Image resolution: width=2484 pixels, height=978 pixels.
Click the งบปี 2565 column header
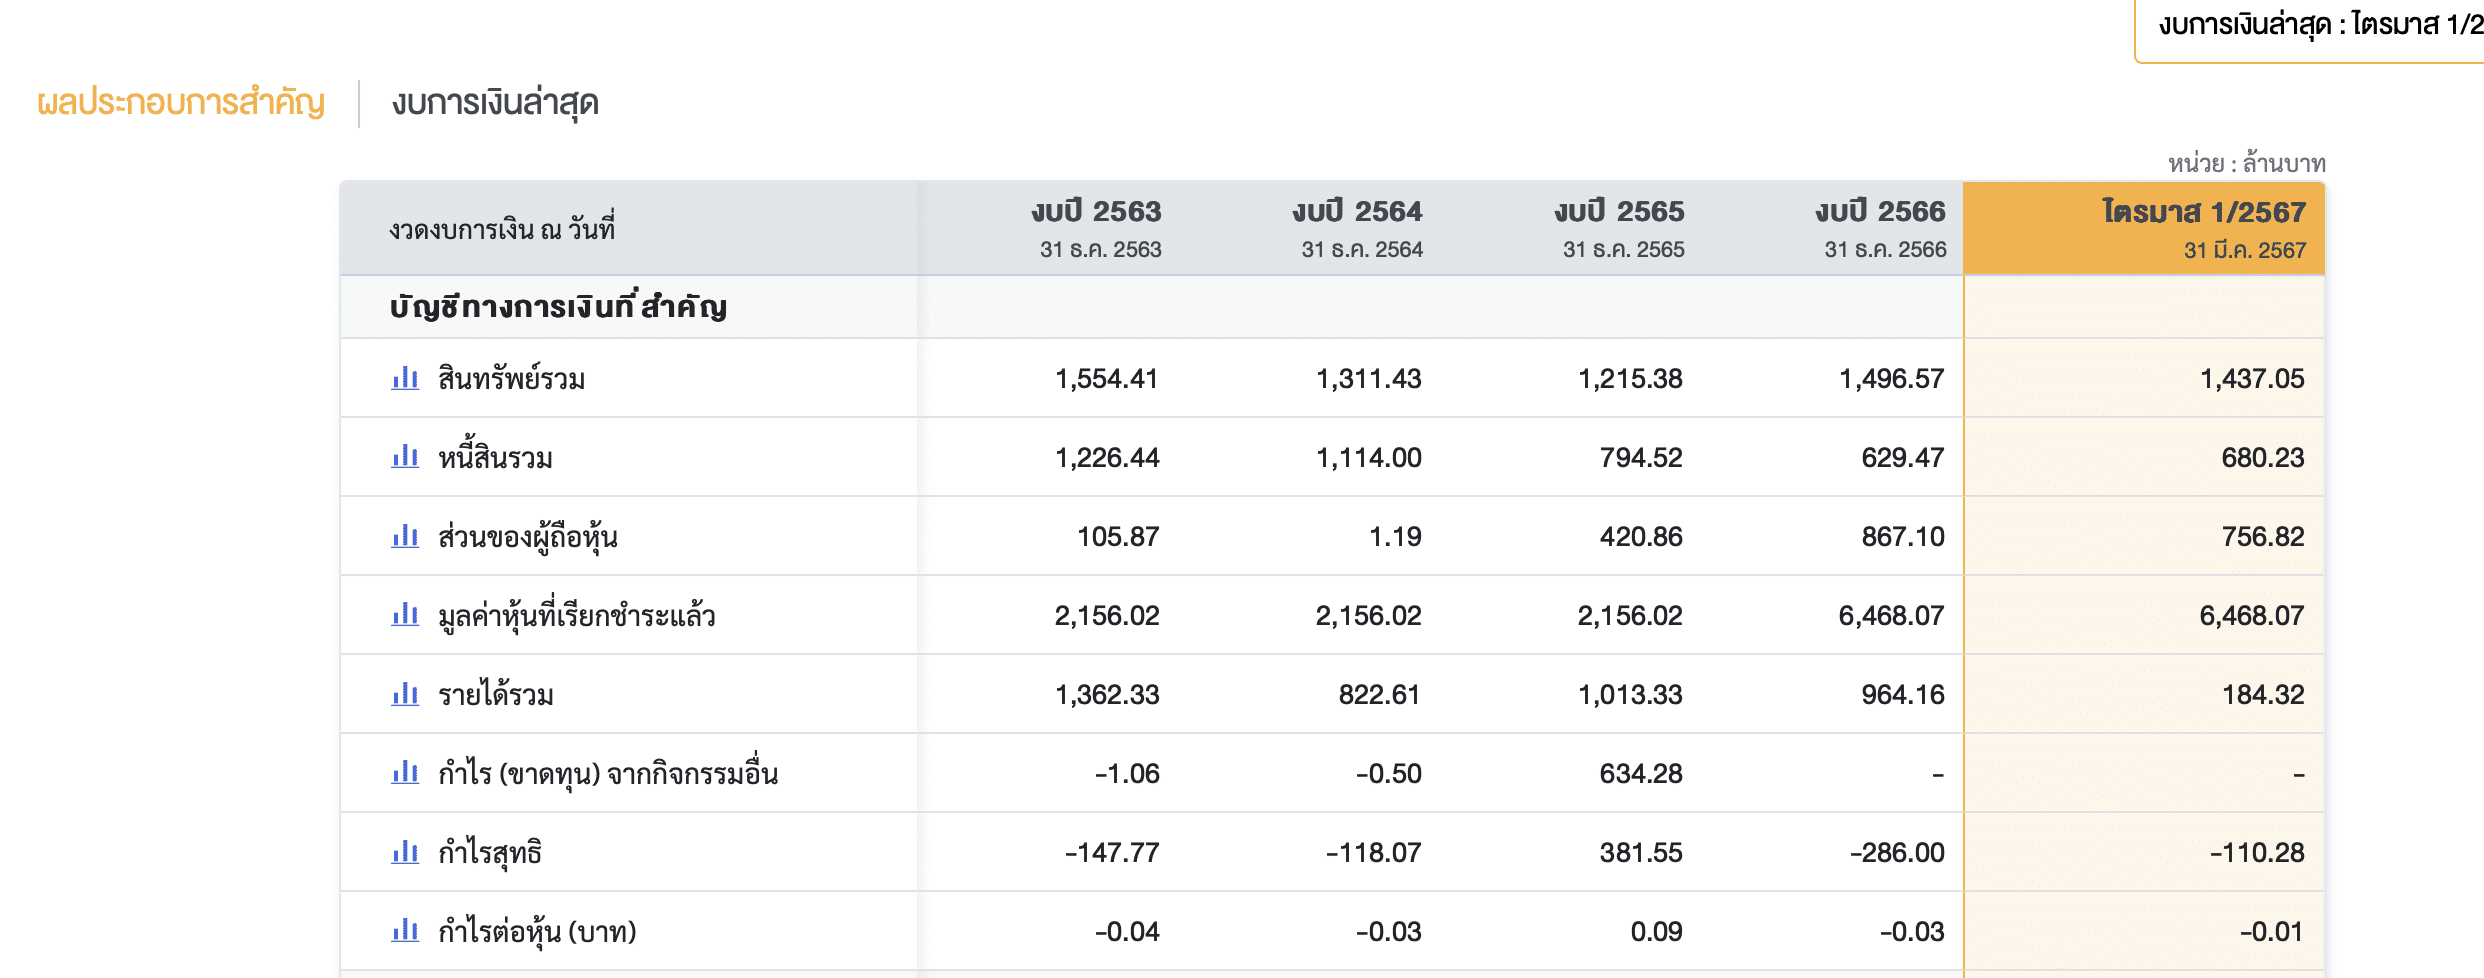tap(1620, 228)
